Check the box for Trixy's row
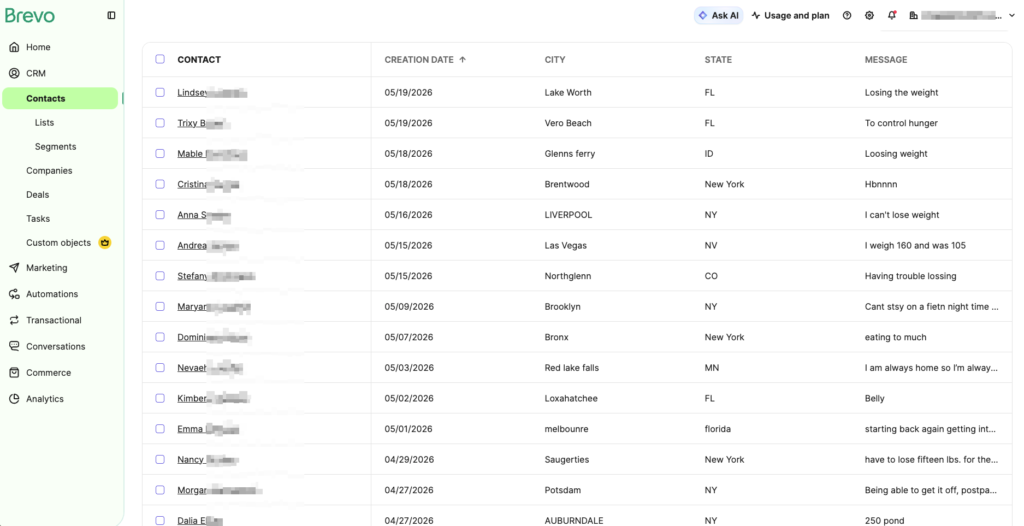This screenshot has height=526, width=1024. 160,123
